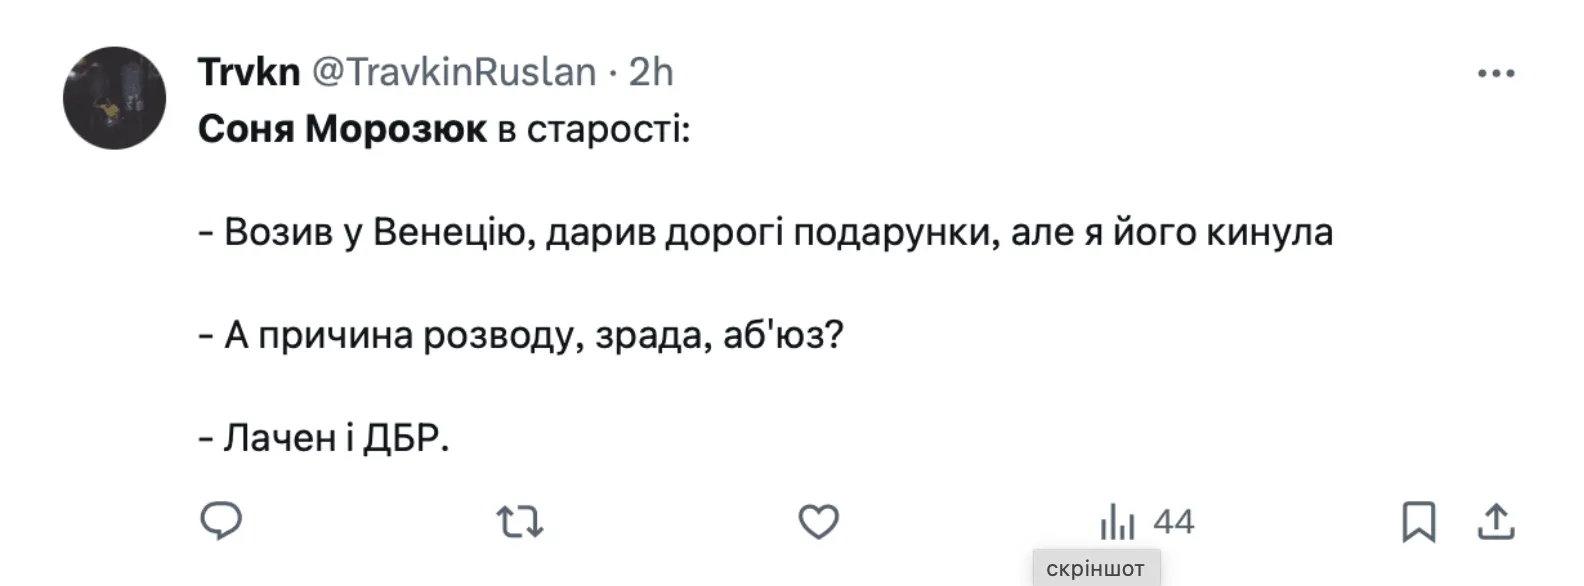The width and height of the screenshot is (1584, 586).
Task: Click the view analytics bar-chart icon
Action: (x=1117, y=522)
